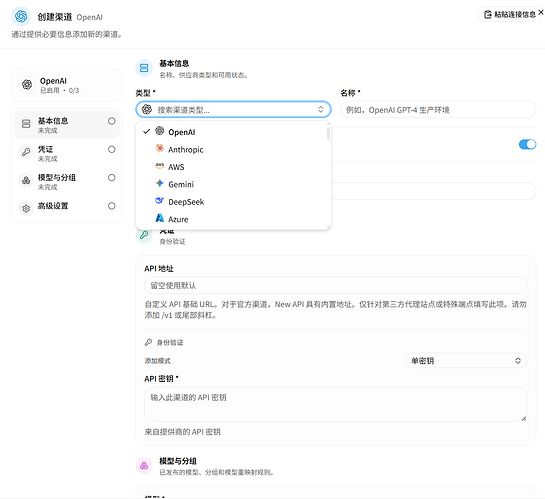Image resolution: width=545 pixels, height=499 pixels.
Task: Select OpenAI from the type list
Action: (x=231, y=132)
